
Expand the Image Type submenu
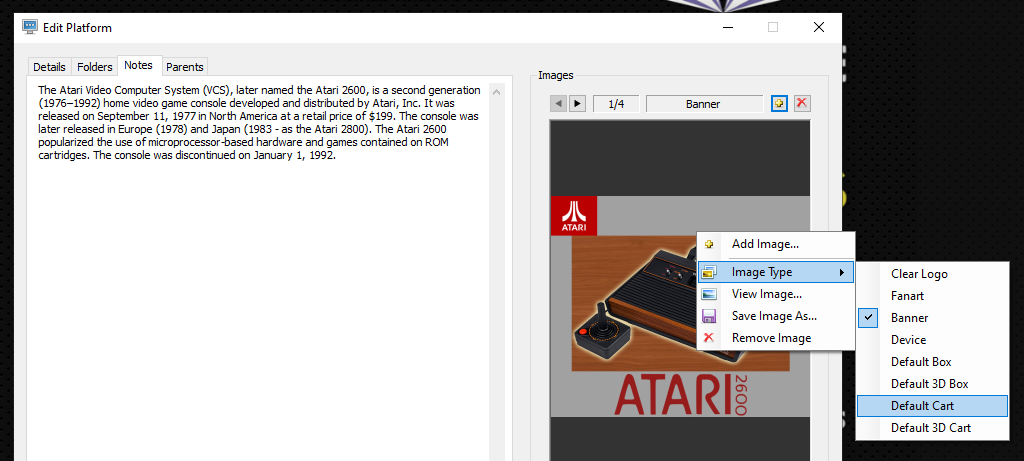[x=776, y=272]
